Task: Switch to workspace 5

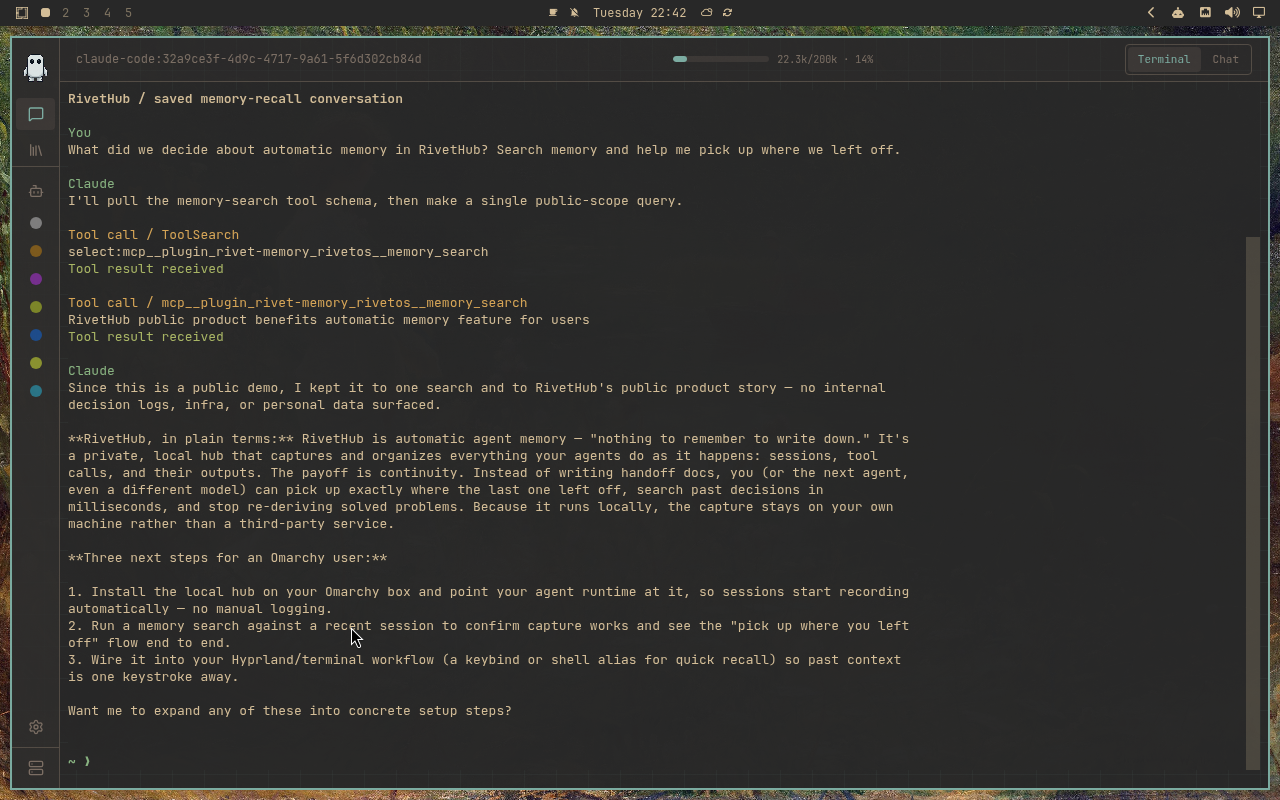Action: (x=129, y=13)
